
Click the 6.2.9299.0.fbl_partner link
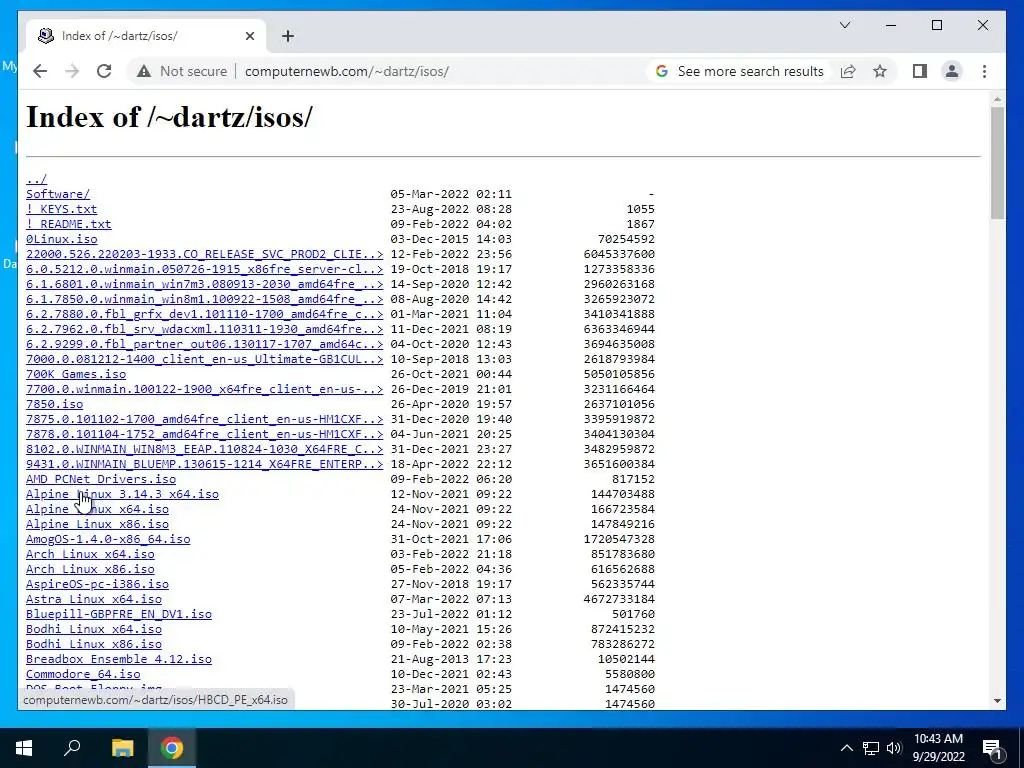coord(204,344)
